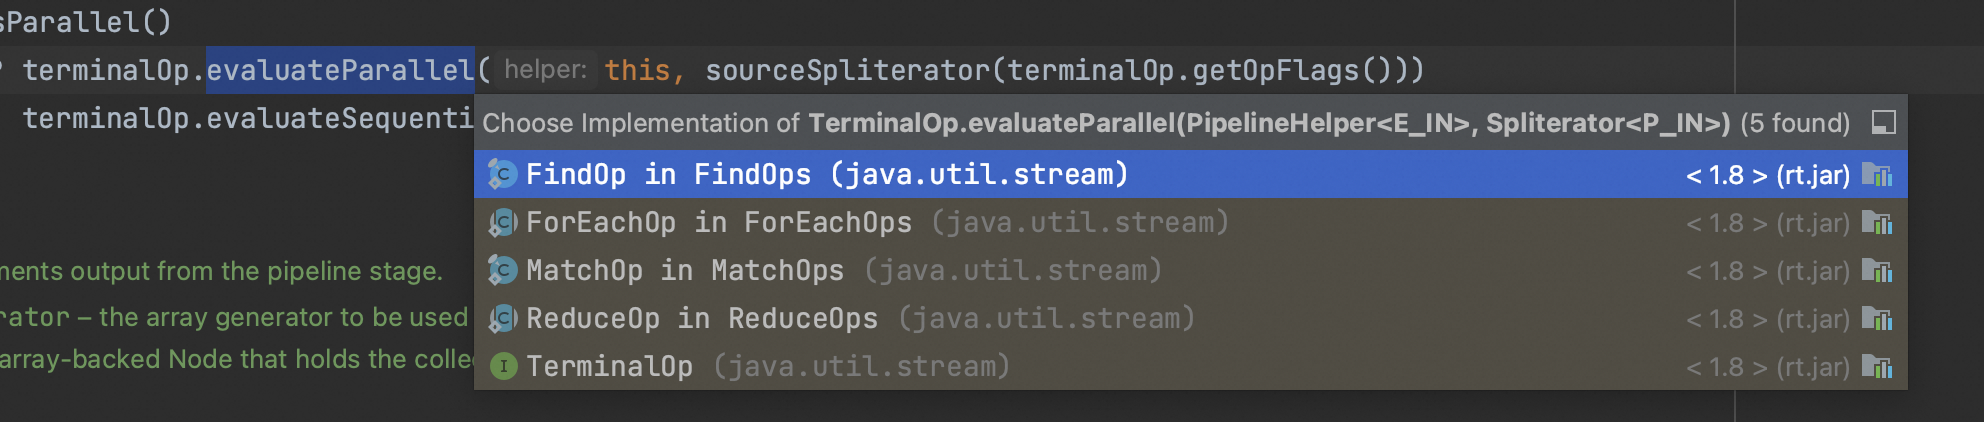This screenshot has width=1984, height=422.
Task: Select ReduceOp in ReduceOps entry
Action: click(860, 319)
